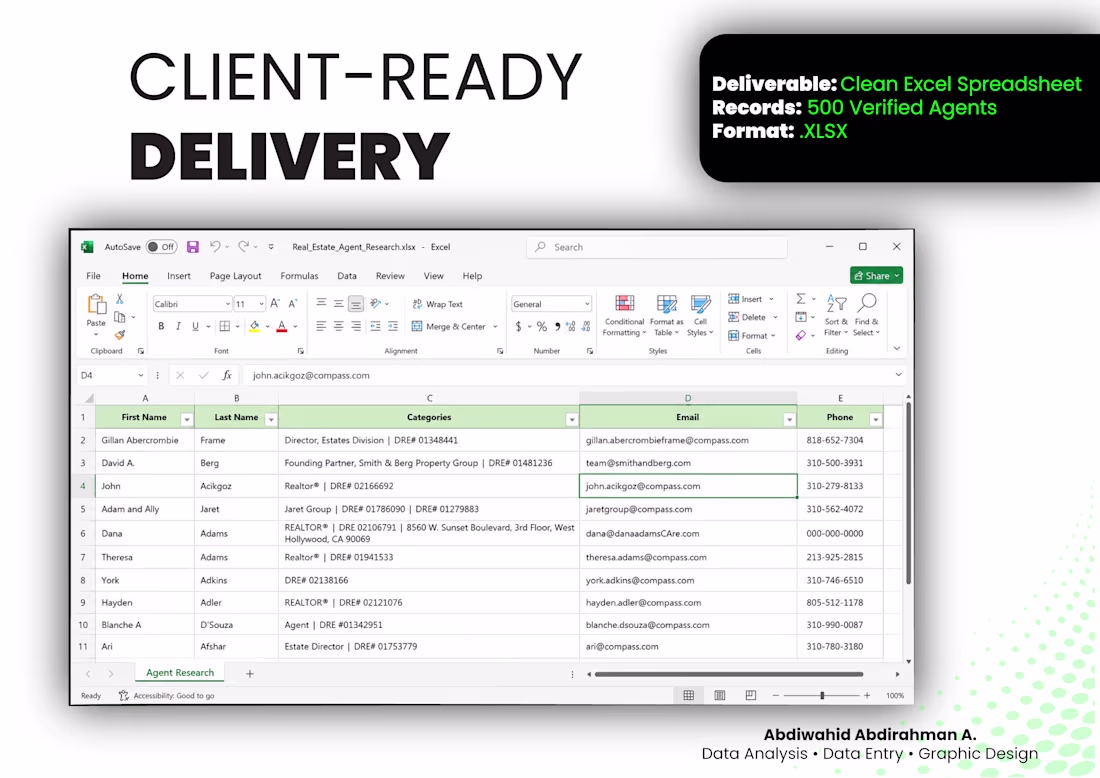Image resolution: width=1100 pixels, height=778 pixels.
Task: Click the green Share button
Action: point(876,276)
